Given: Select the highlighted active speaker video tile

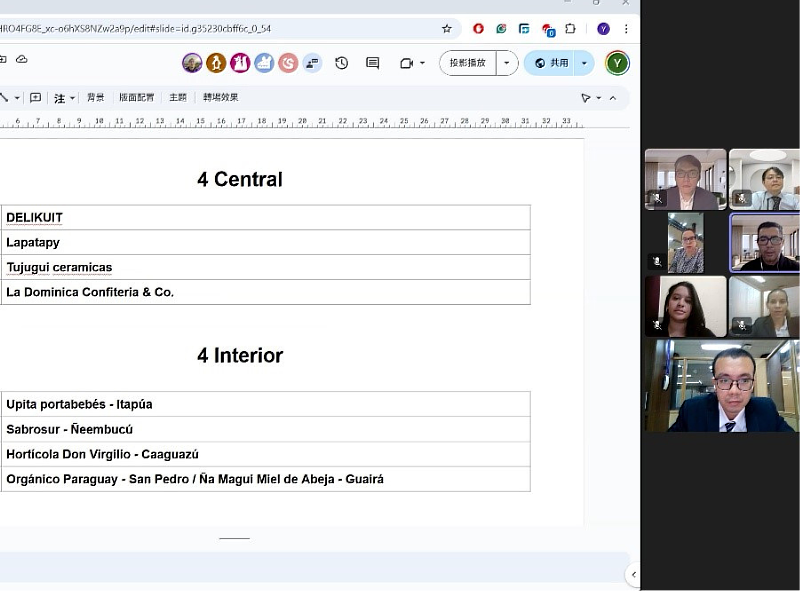Looking at the screenshot, I should (x=765, y=243).
